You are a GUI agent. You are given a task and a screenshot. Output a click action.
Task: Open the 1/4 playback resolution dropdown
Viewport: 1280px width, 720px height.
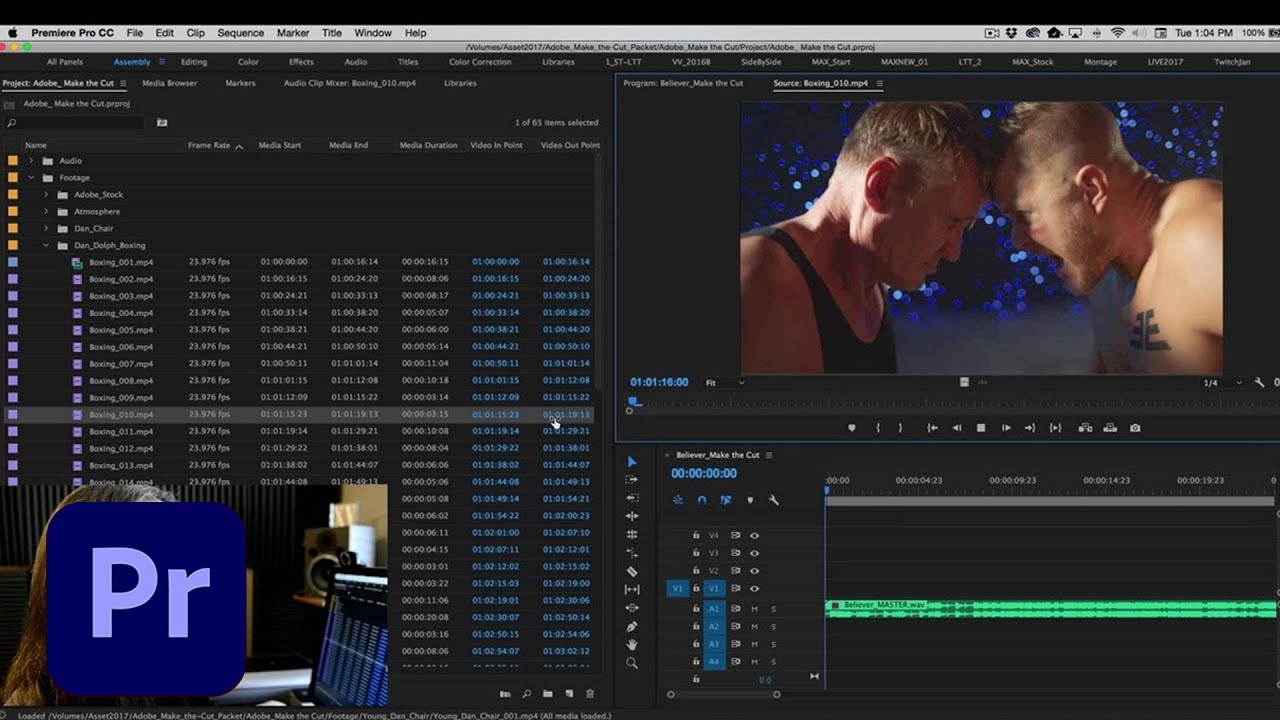1221,383
